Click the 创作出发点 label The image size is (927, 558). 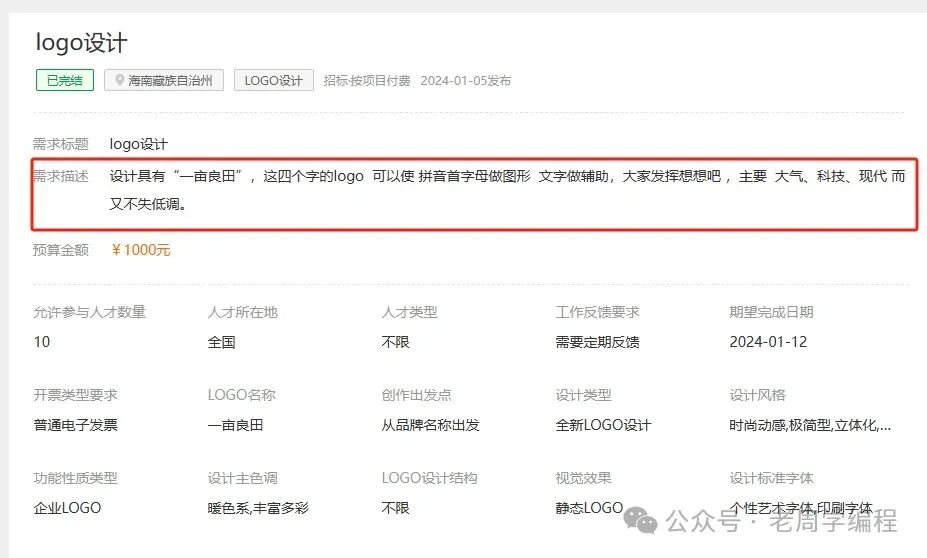pos(416,395)
